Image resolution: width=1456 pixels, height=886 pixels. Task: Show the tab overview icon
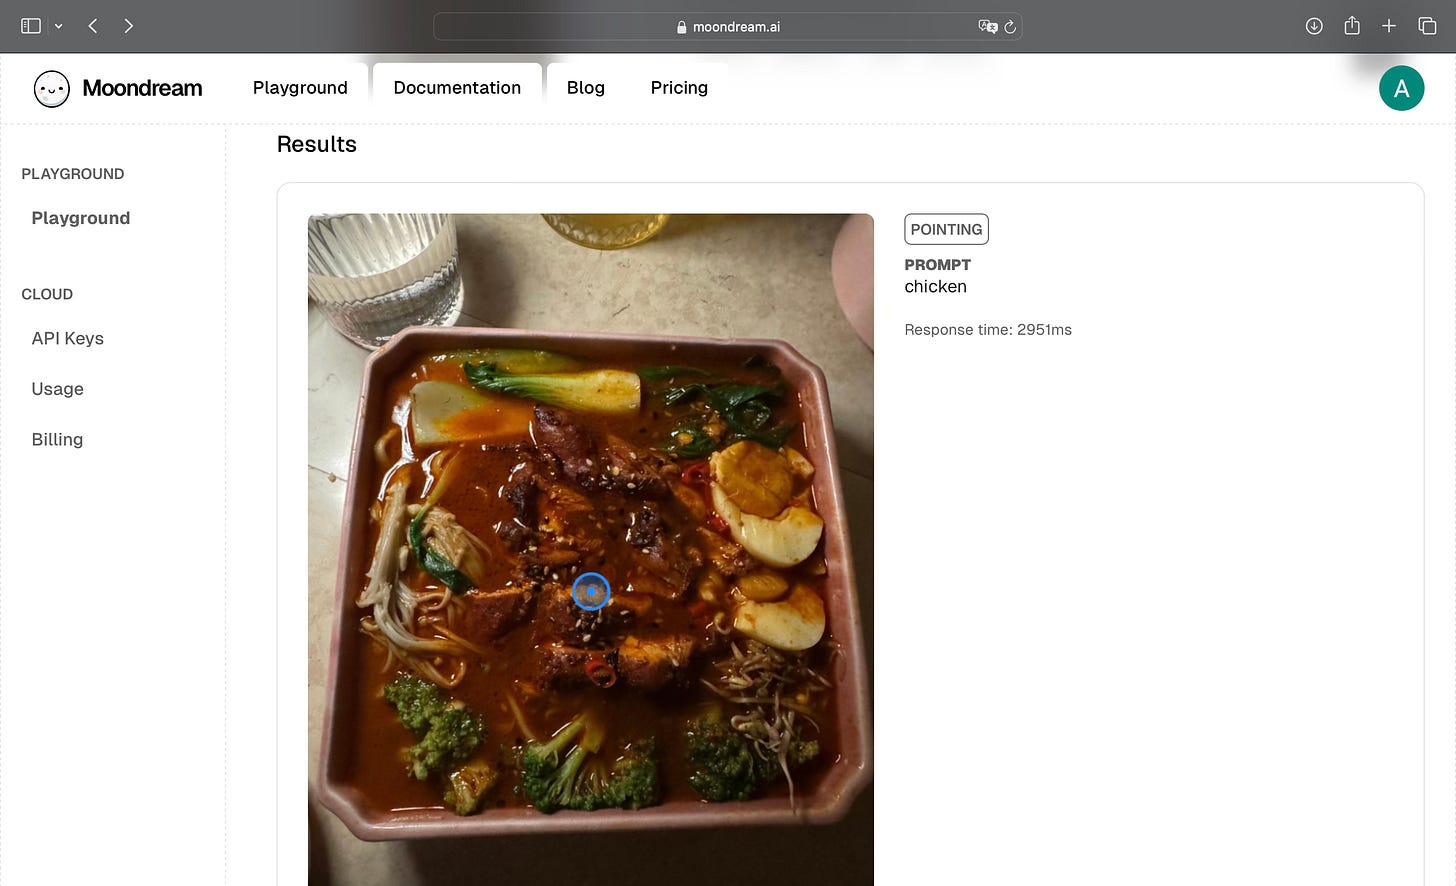[1427, 26]
